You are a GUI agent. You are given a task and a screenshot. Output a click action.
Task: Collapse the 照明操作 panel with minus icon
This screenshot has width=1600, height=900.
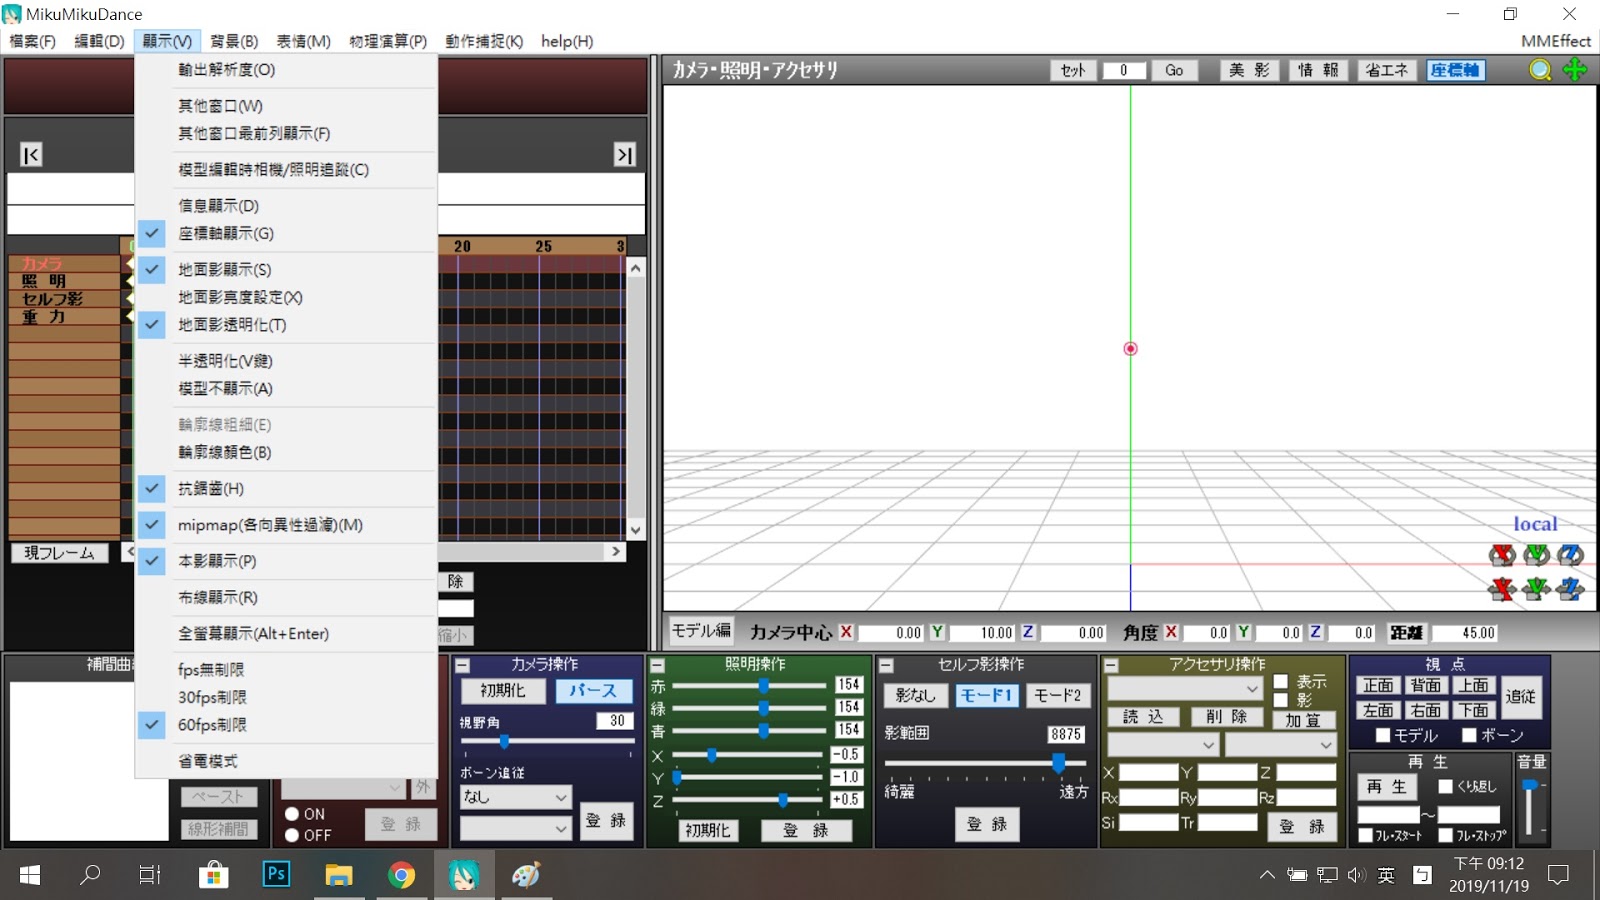(x=657, y=665)
